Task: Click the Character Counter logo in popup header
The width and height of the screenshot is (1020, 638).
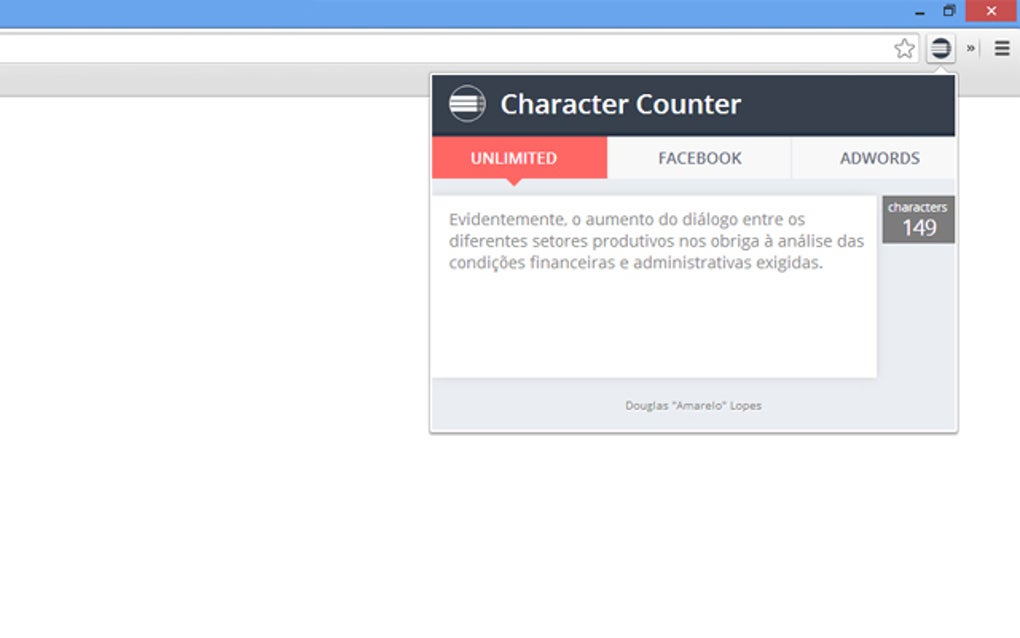Action: point(466,103)
